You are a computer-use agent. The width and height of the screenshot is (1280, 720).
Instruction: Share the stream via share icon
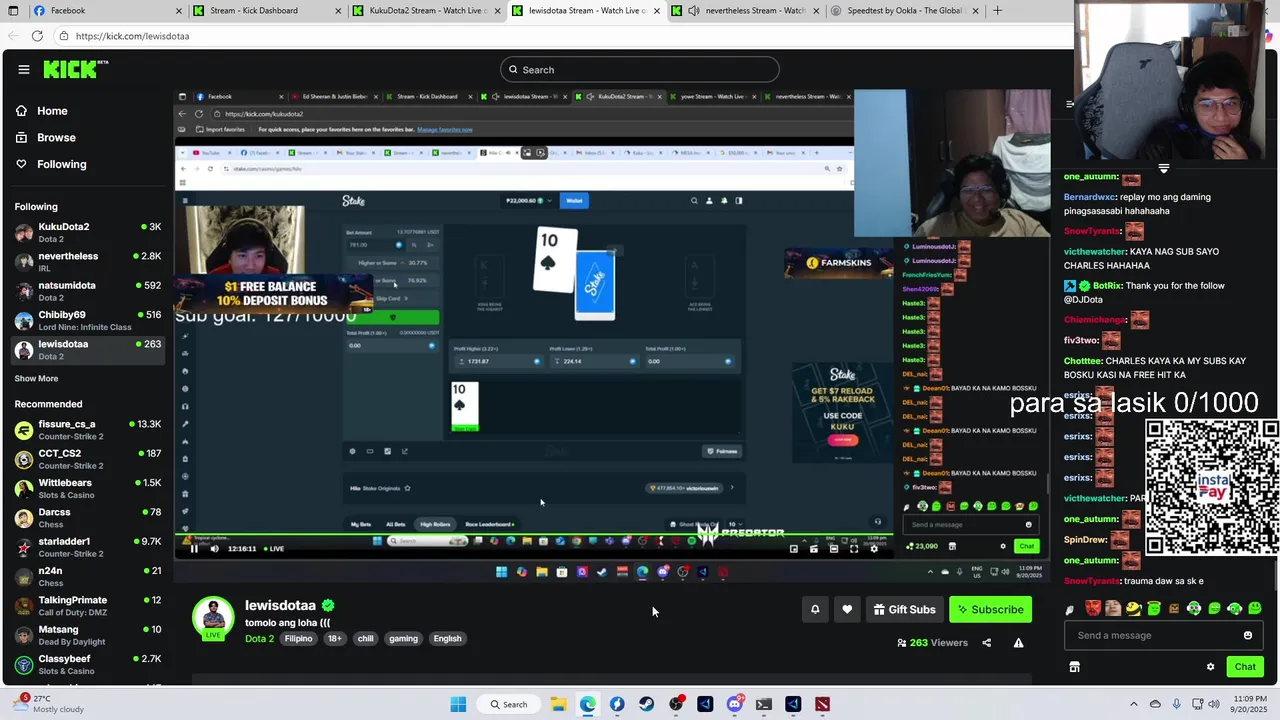987,643
